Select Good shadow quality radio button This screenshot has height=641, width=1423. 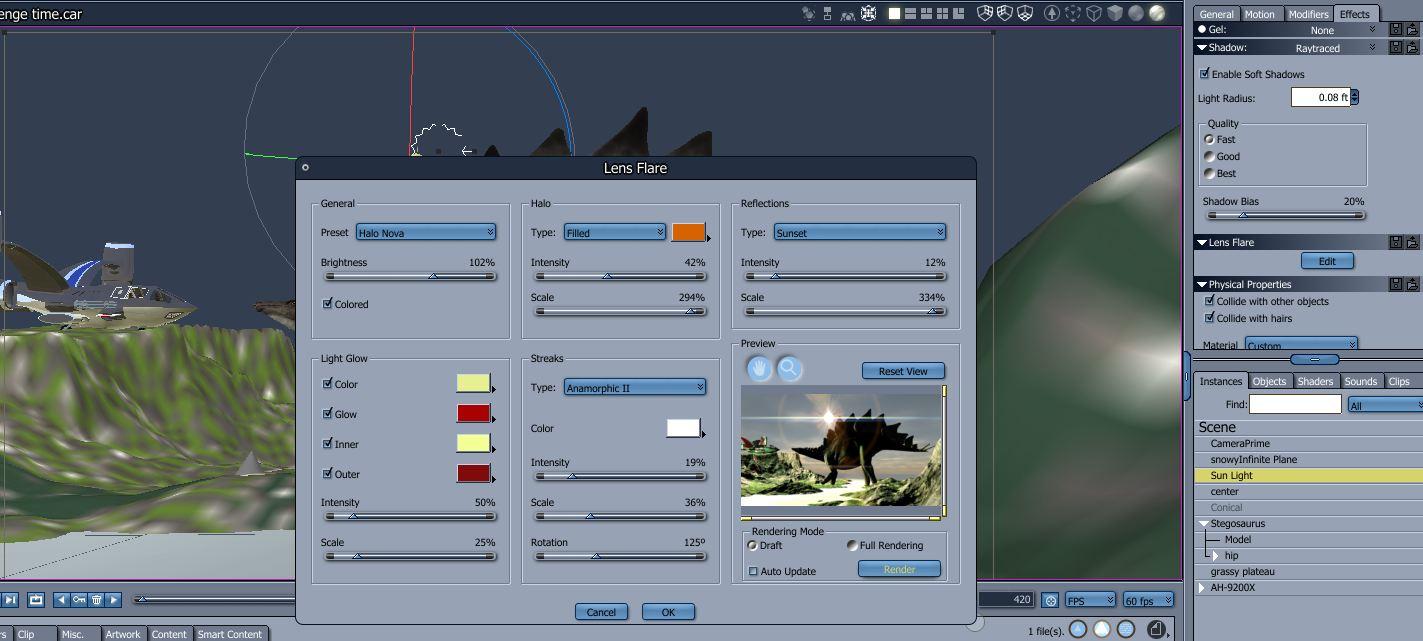coord(1209,156)
